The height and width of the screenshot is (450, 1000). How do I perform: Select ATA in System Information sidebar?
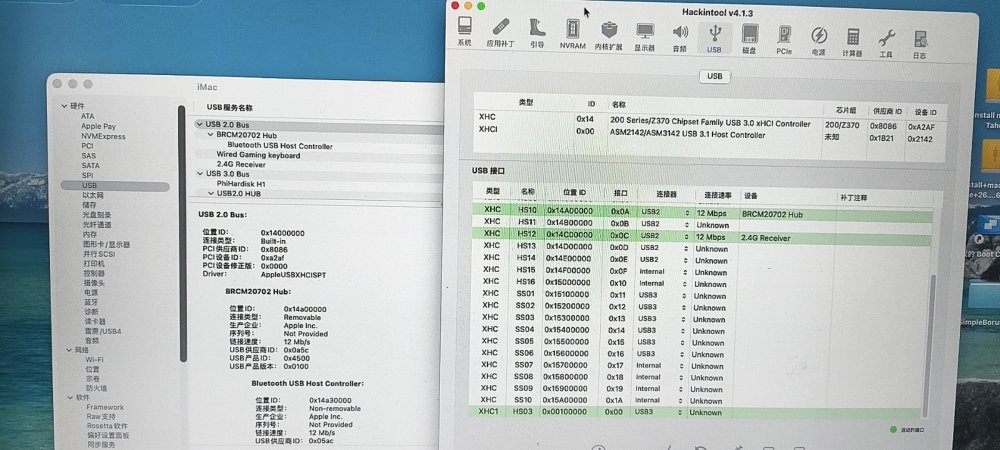pyautogui.click(x=87, y=116)
